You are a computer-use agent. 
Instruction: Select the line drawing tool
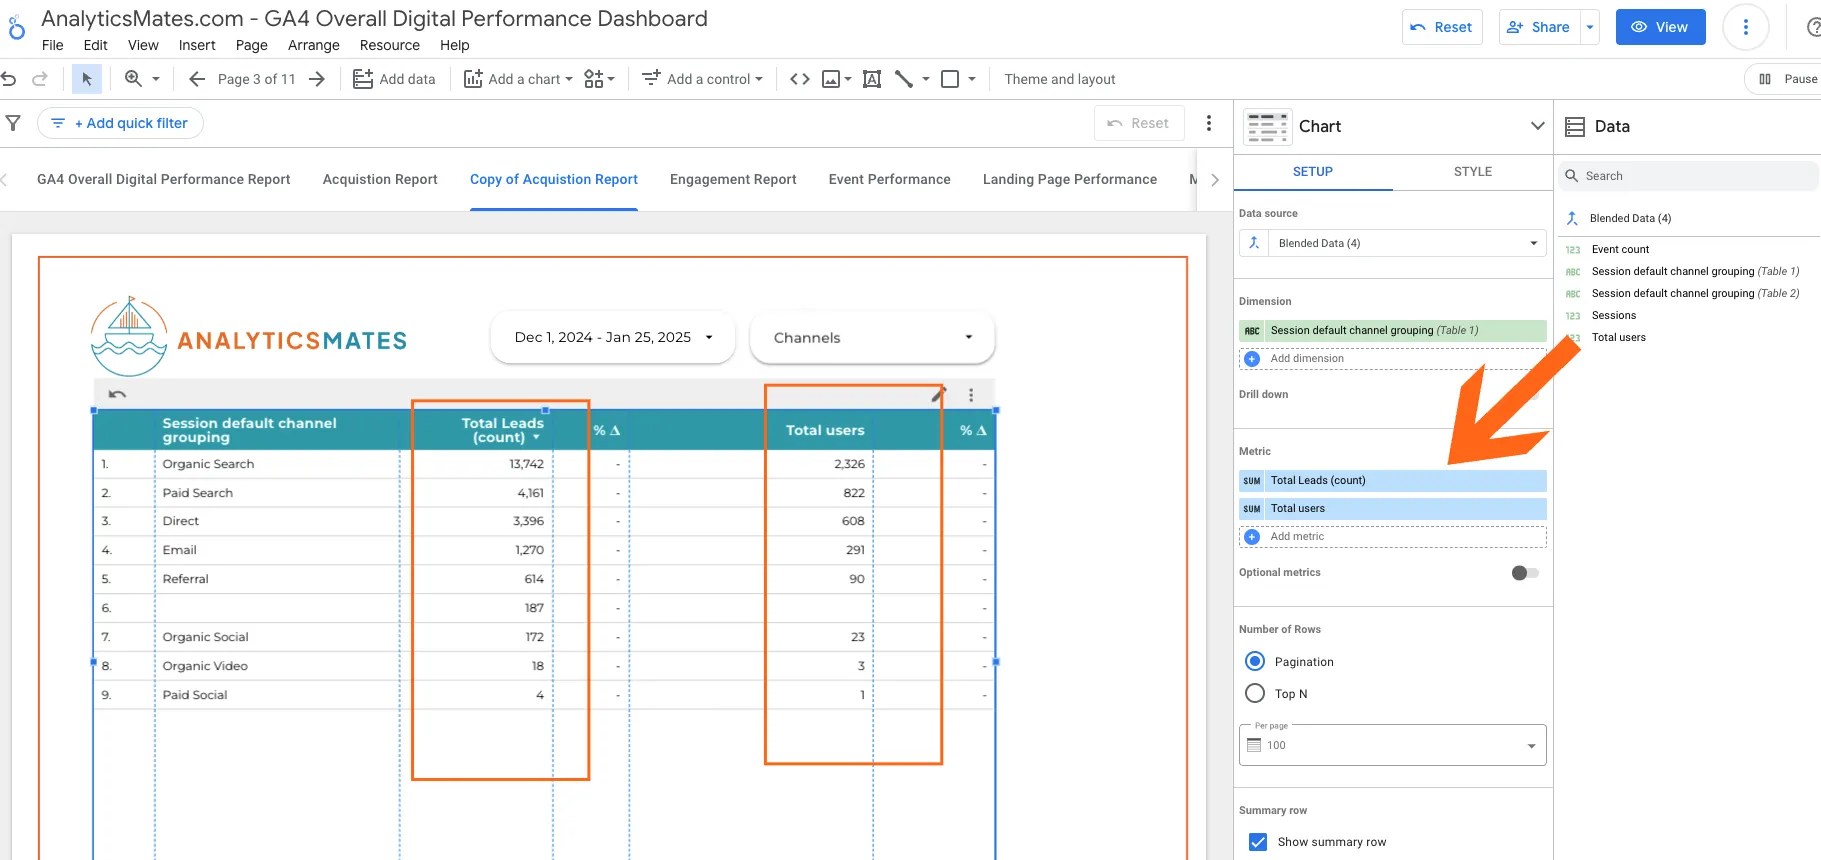(x=904, y=79)
